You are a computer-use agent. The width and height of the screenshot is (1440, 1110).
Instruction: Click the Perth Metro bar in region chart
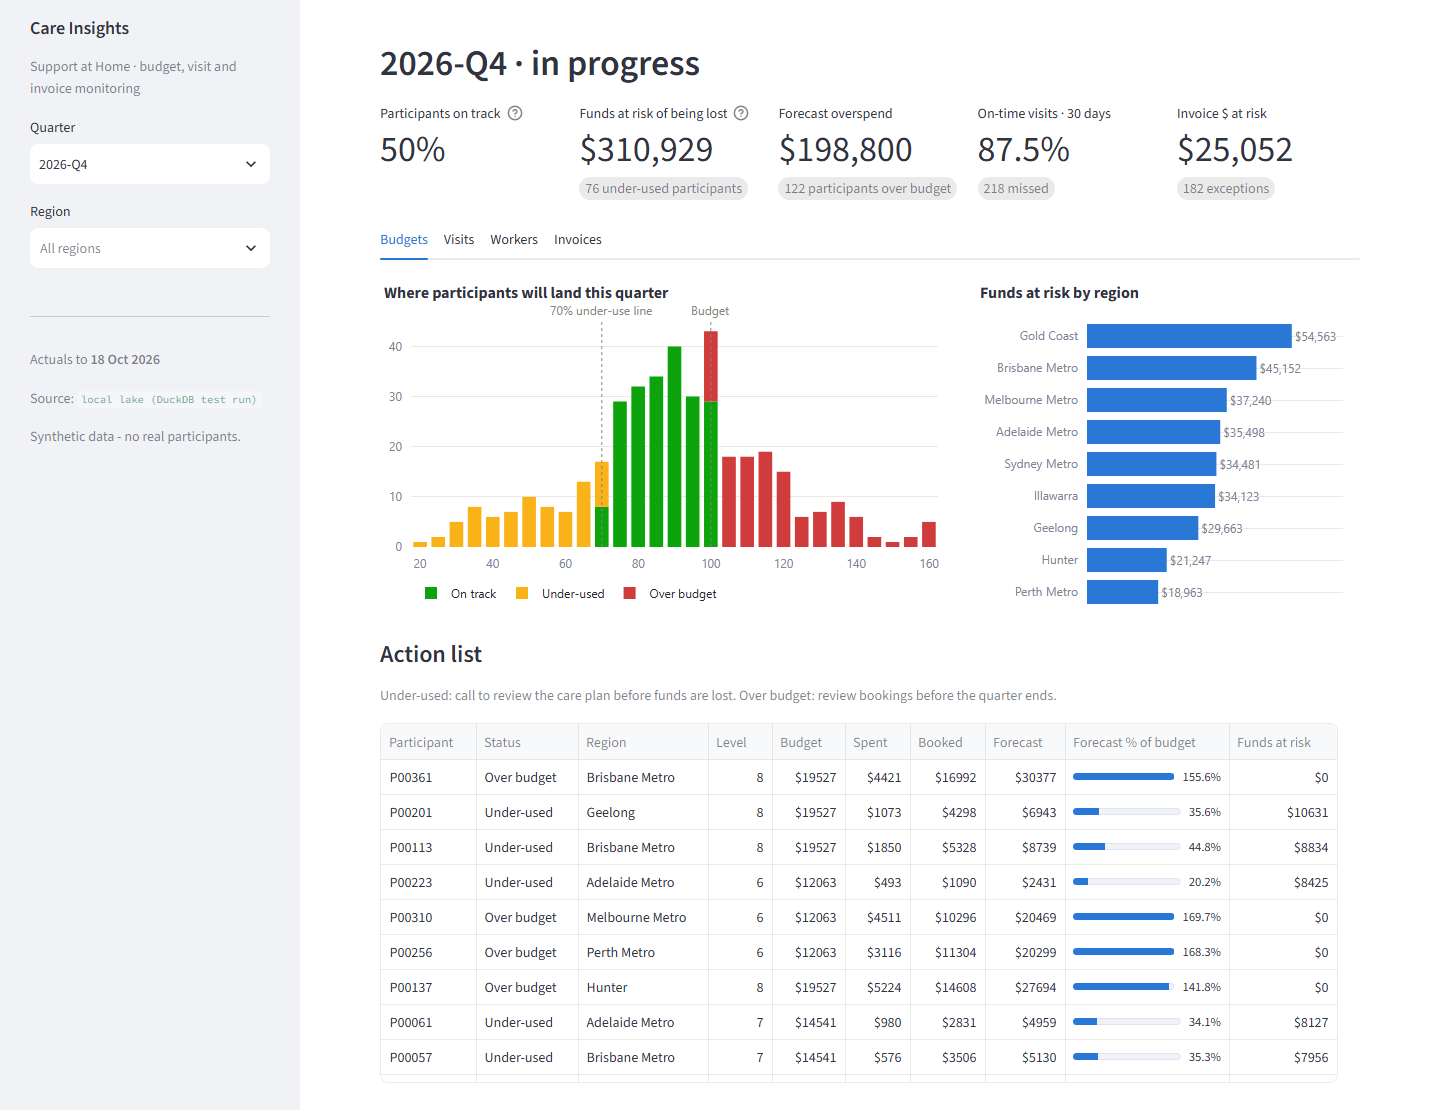[x=1122, y=592]
